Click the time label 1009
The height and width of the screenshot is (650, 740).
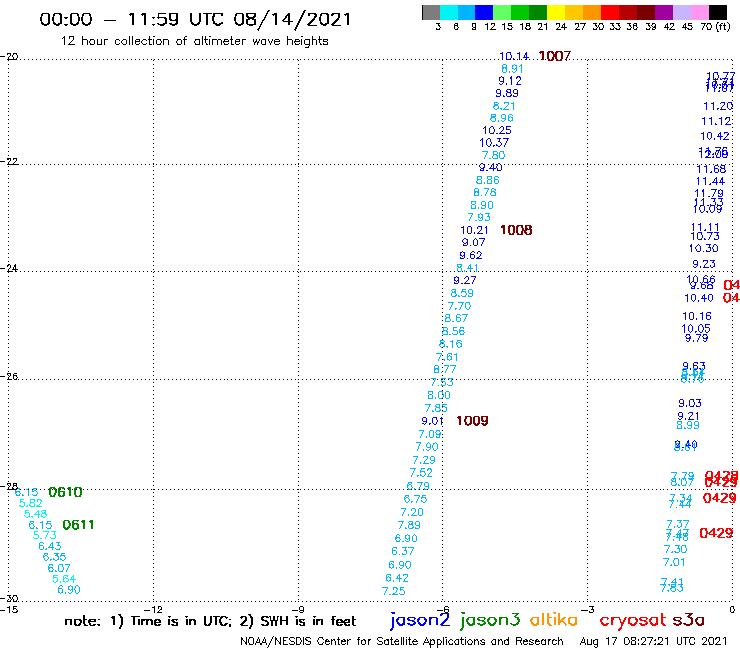pos(472,421)
